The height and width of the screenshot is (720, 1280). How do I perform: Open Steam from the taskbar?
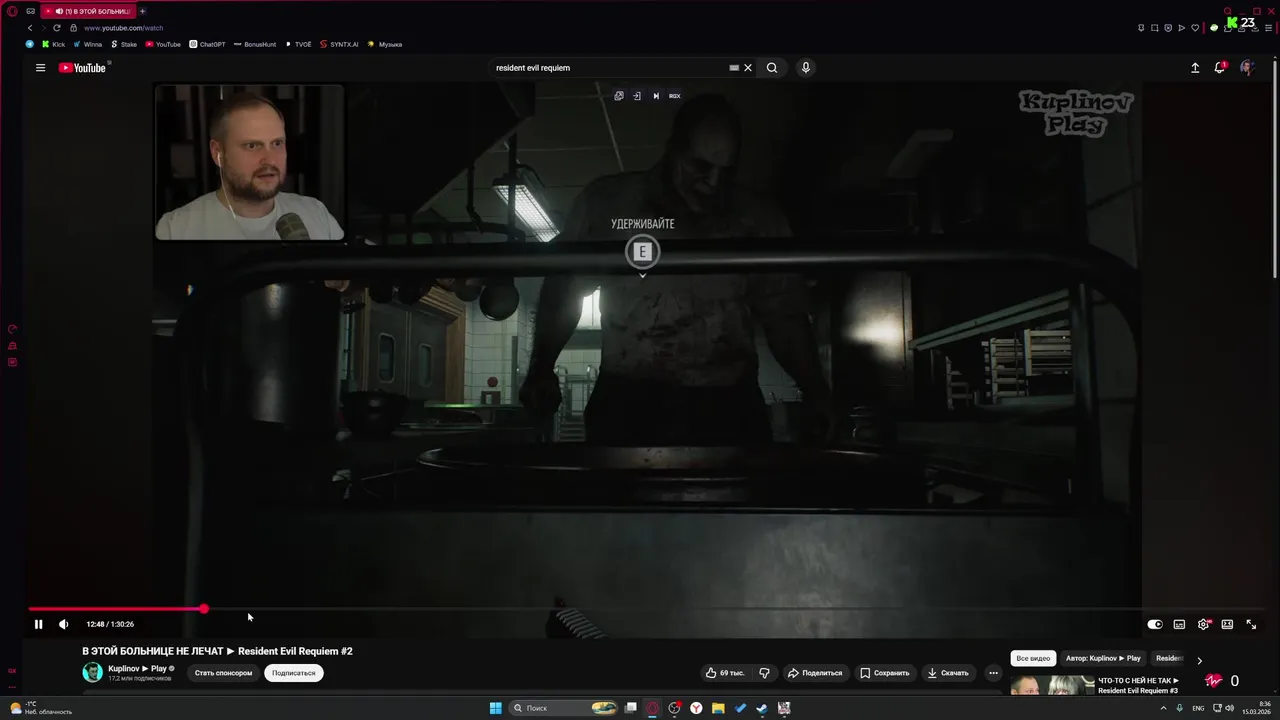click(x=762, y=708)
